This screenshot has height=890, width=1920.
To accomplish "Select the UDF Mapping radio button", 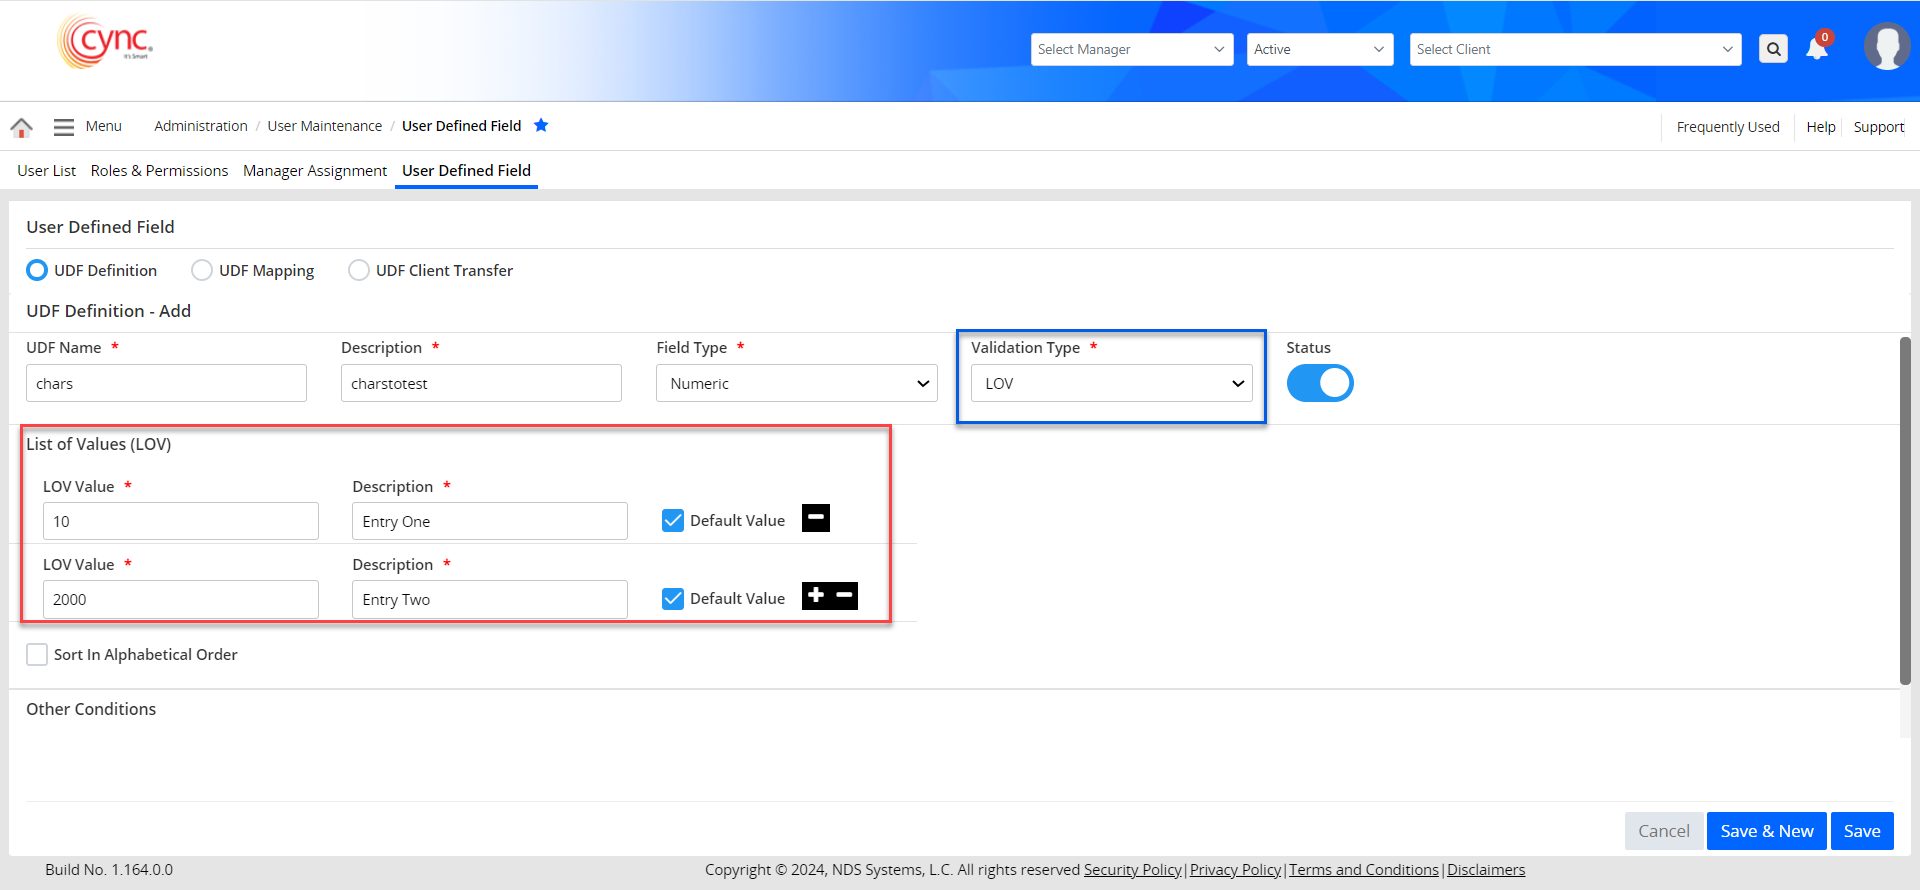I will [x=202, y=271].
